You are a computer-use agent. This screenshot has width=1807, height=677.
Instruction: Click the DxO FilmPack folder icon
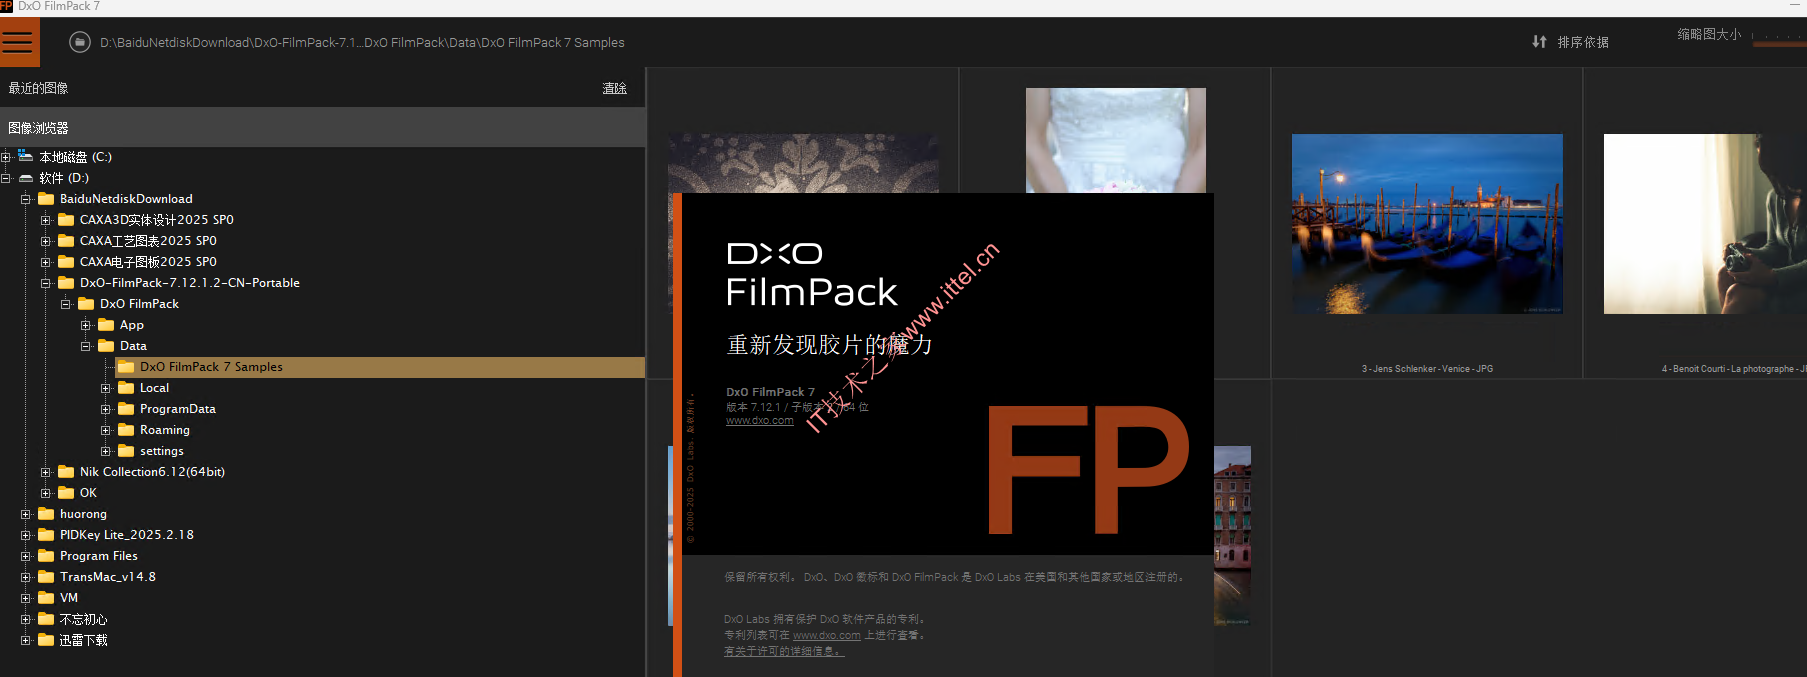click(x=86, y=304)
